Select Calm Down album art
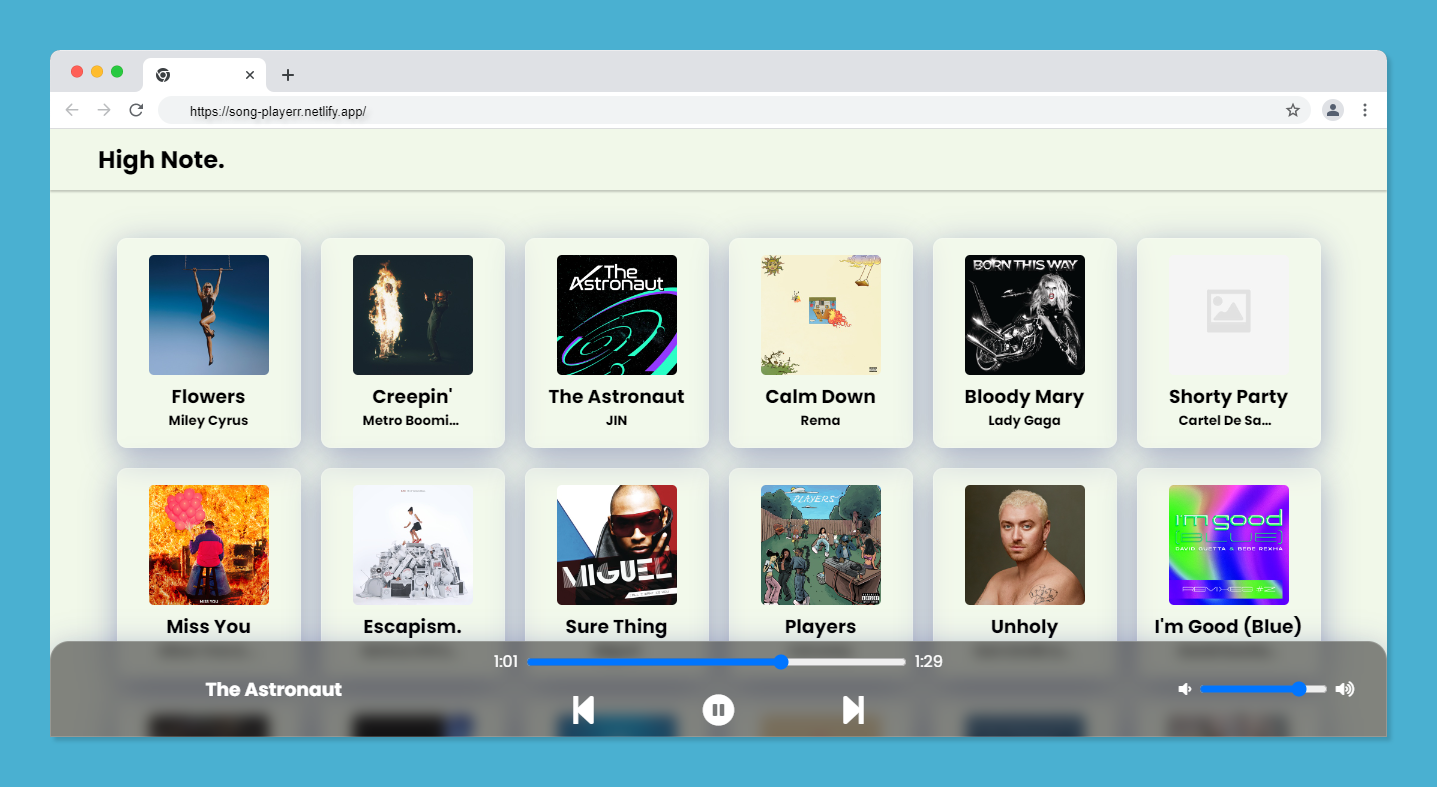The width and height of the screenshot is (1437, 787). (x=821, y=315)
